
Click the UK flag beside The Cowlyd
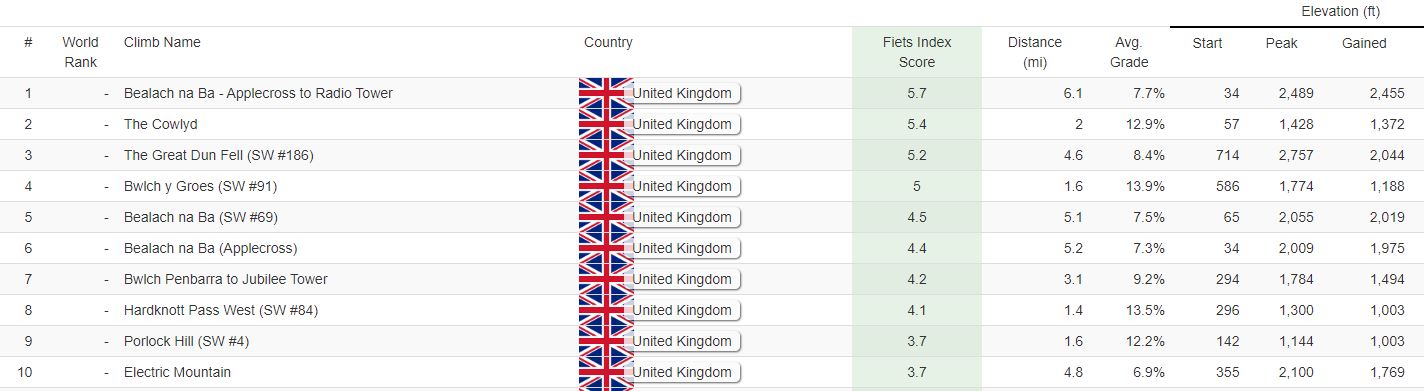pyautogui.click(x=606, y=124)
